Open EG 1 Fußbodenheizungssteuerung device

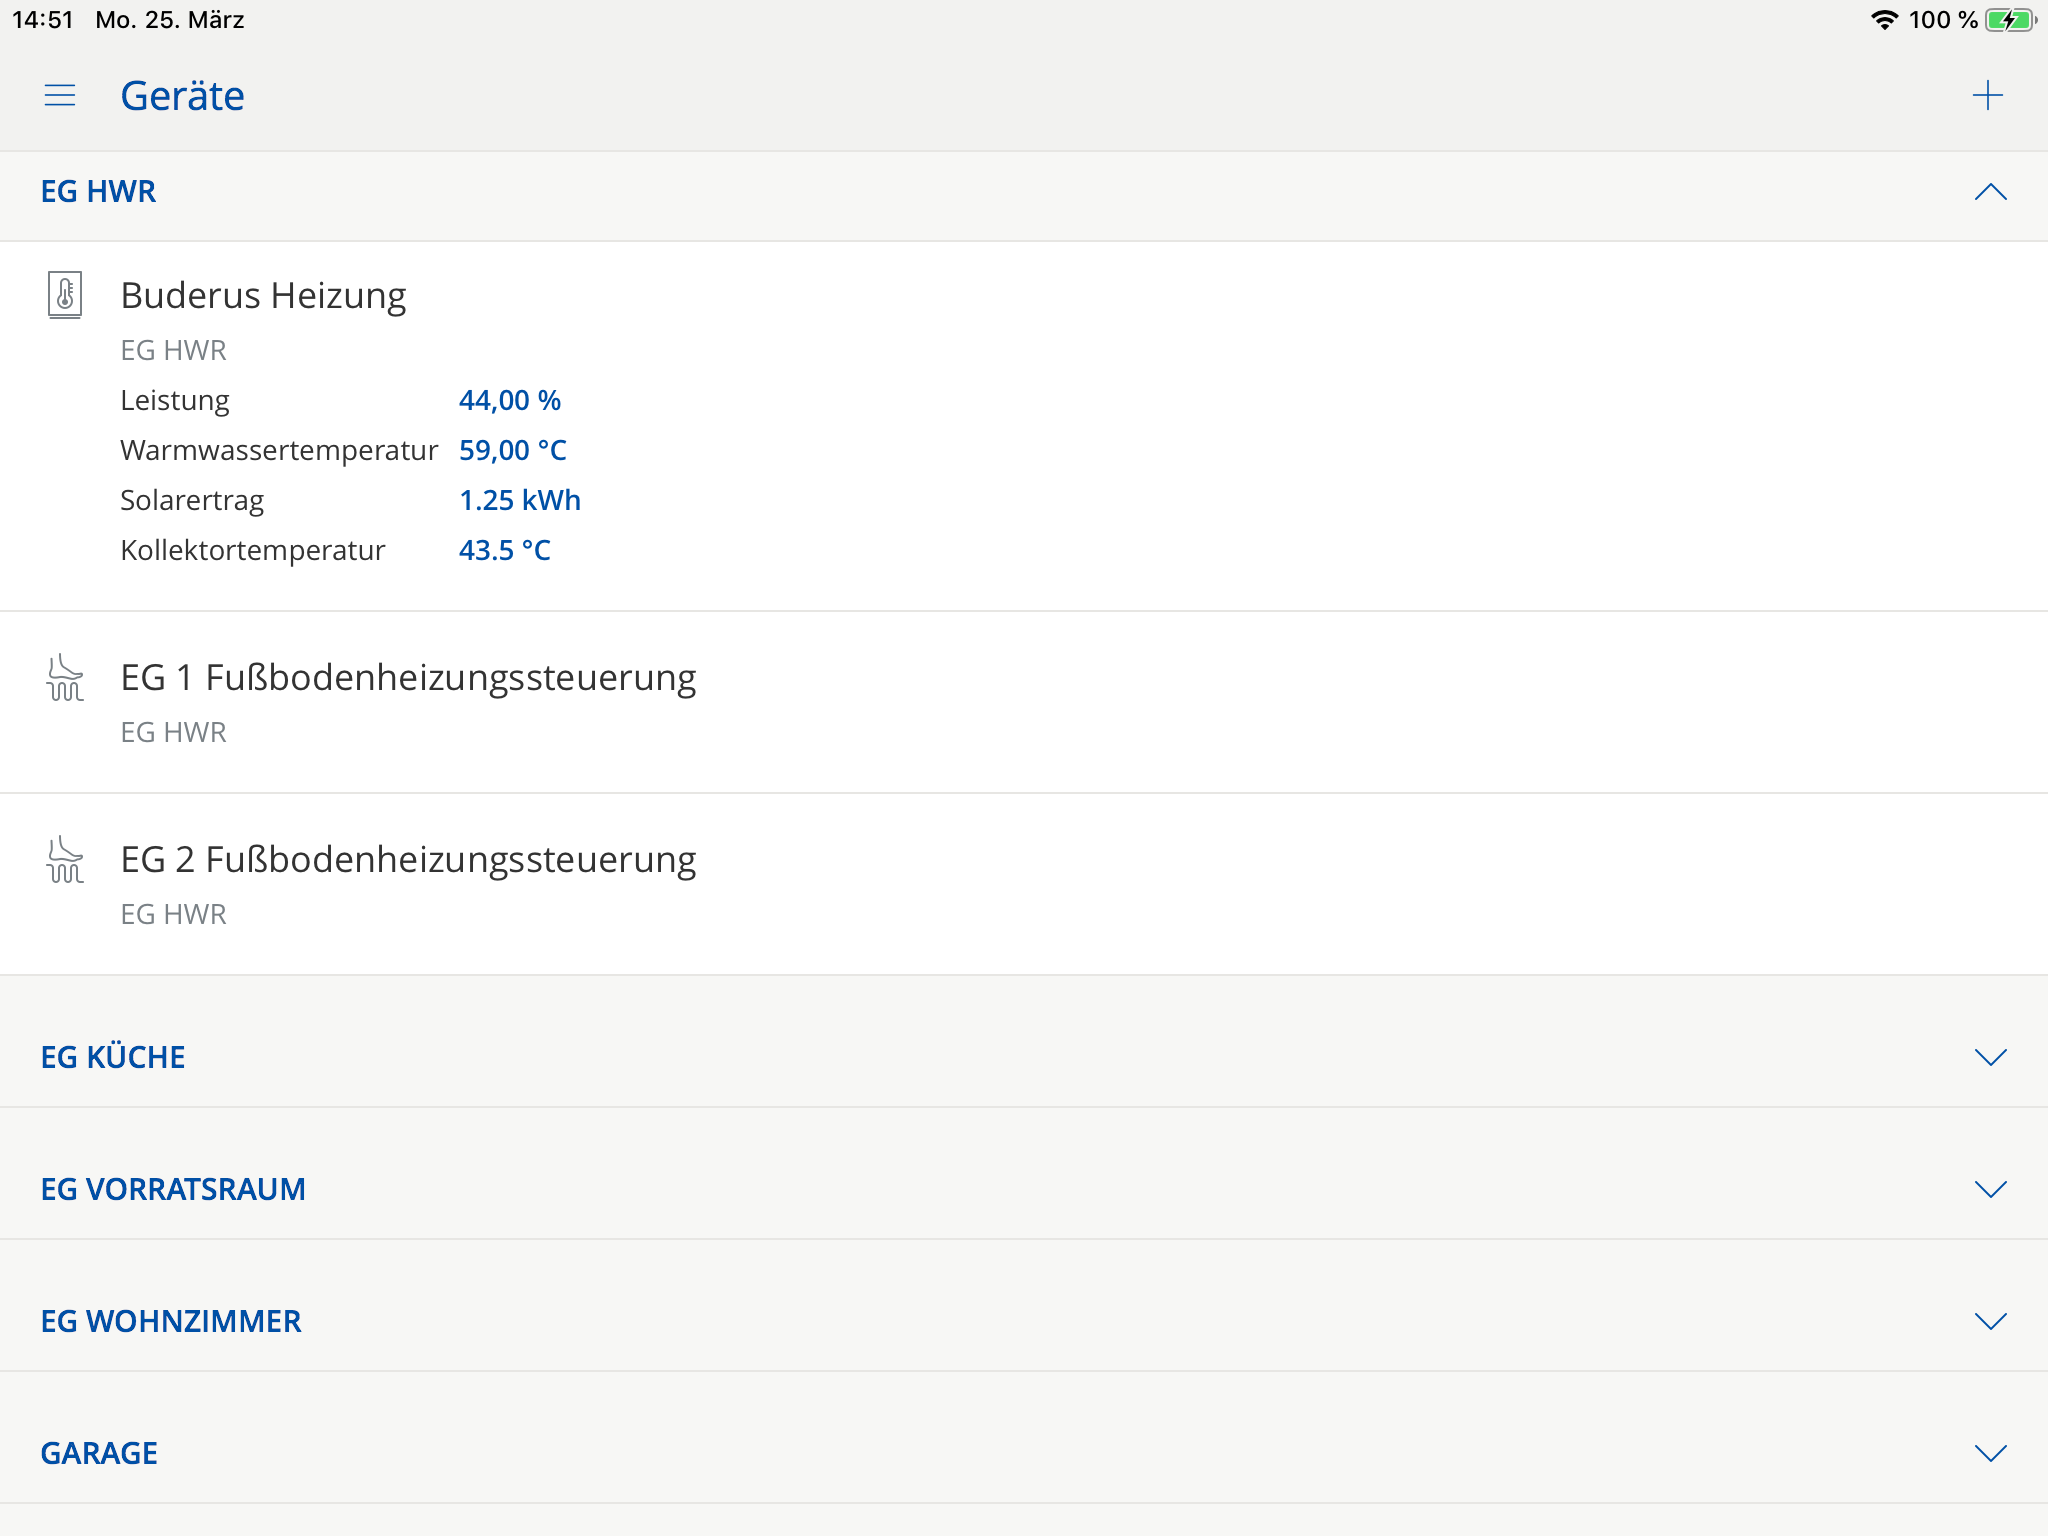408,678
